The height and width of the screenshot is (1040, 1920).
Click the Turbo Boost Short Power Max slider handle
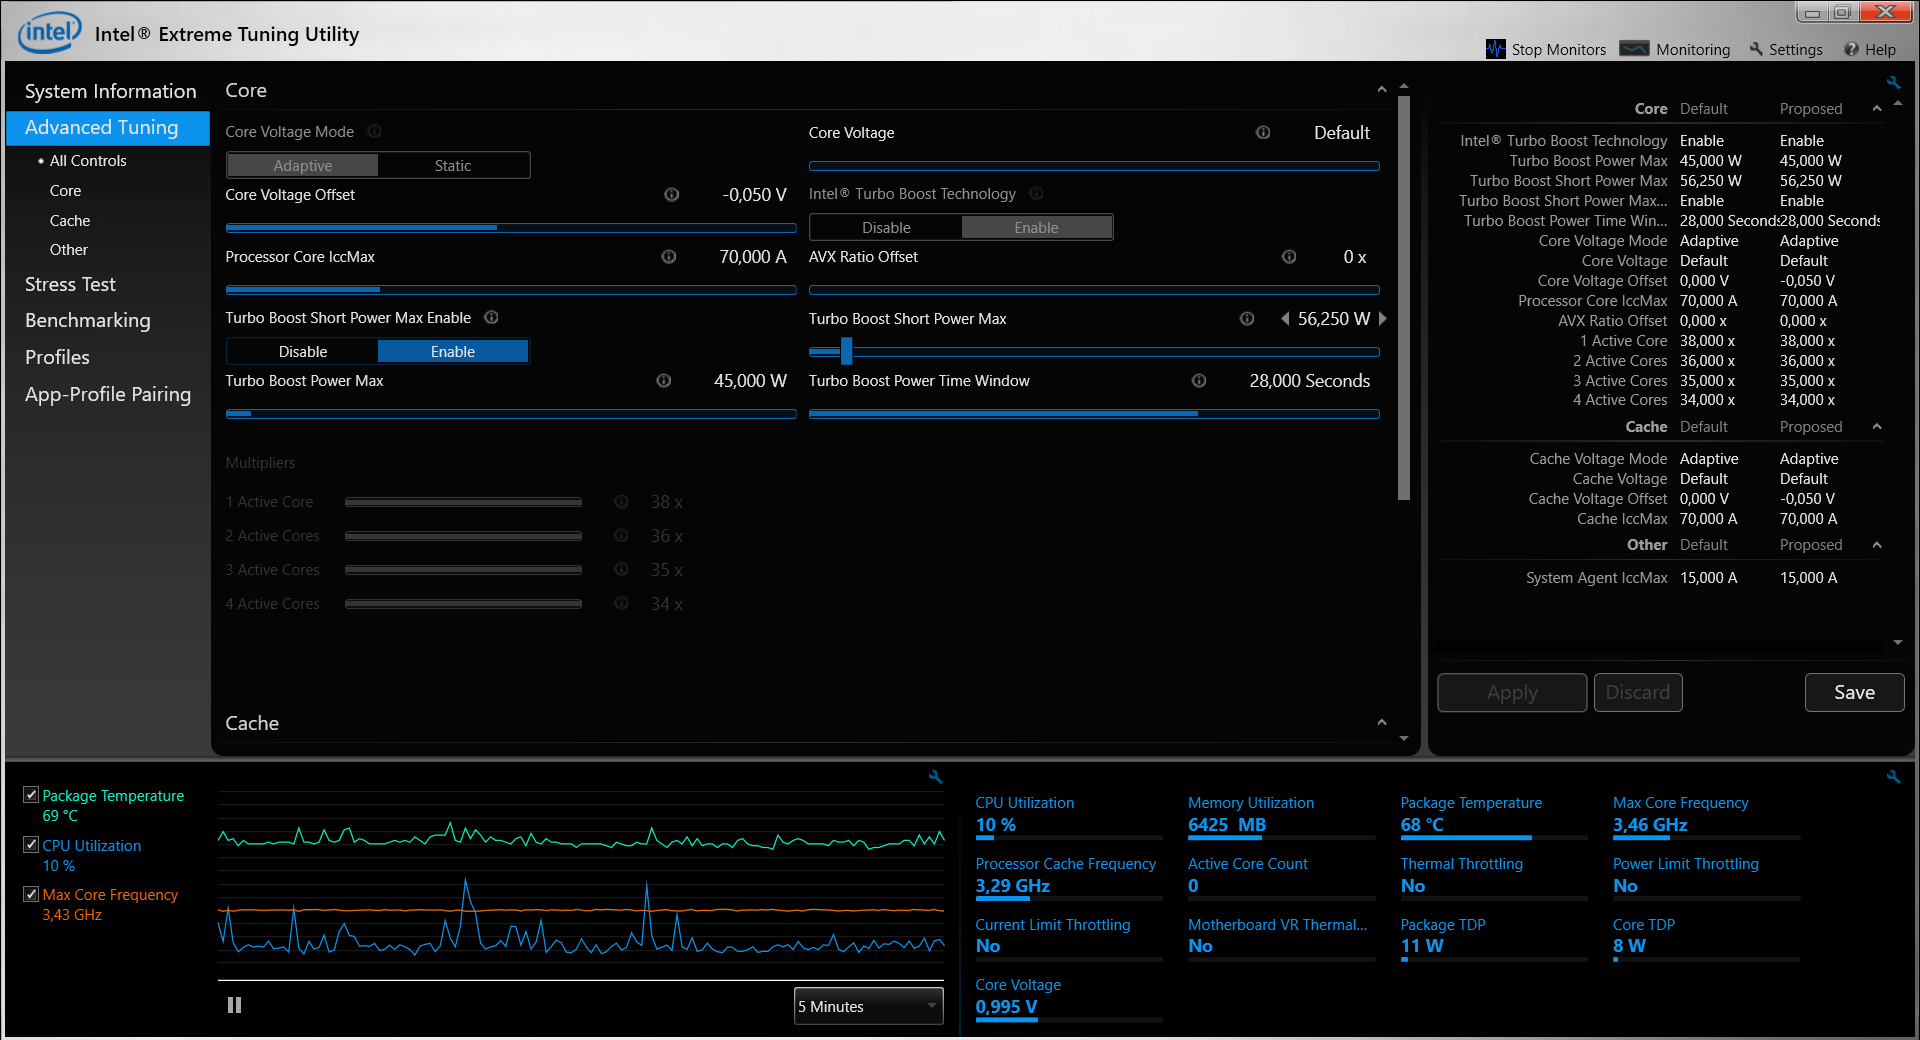pos(847,351)
